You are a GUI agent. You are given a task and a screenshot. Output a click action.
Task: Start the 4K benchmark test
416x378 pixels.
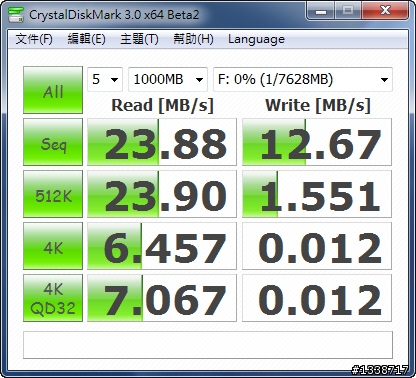click(x=53, y=246)
